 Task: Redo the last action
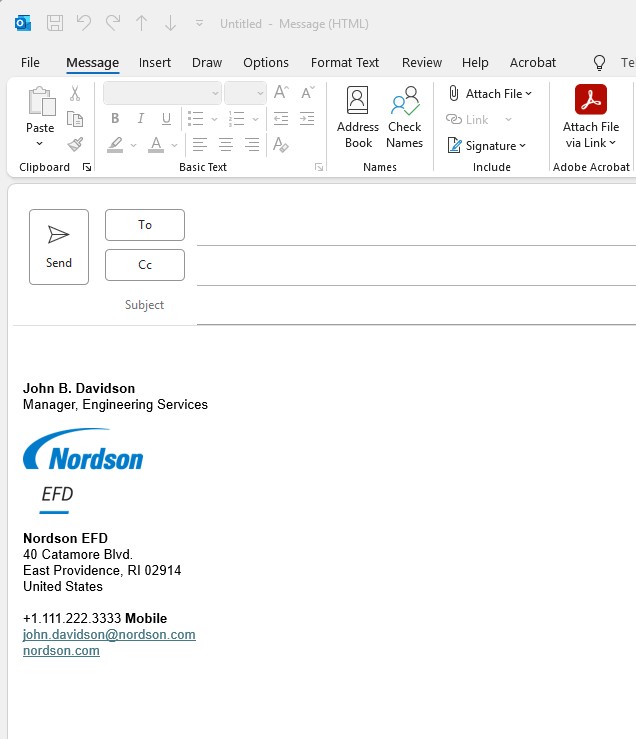click(113, 23)
